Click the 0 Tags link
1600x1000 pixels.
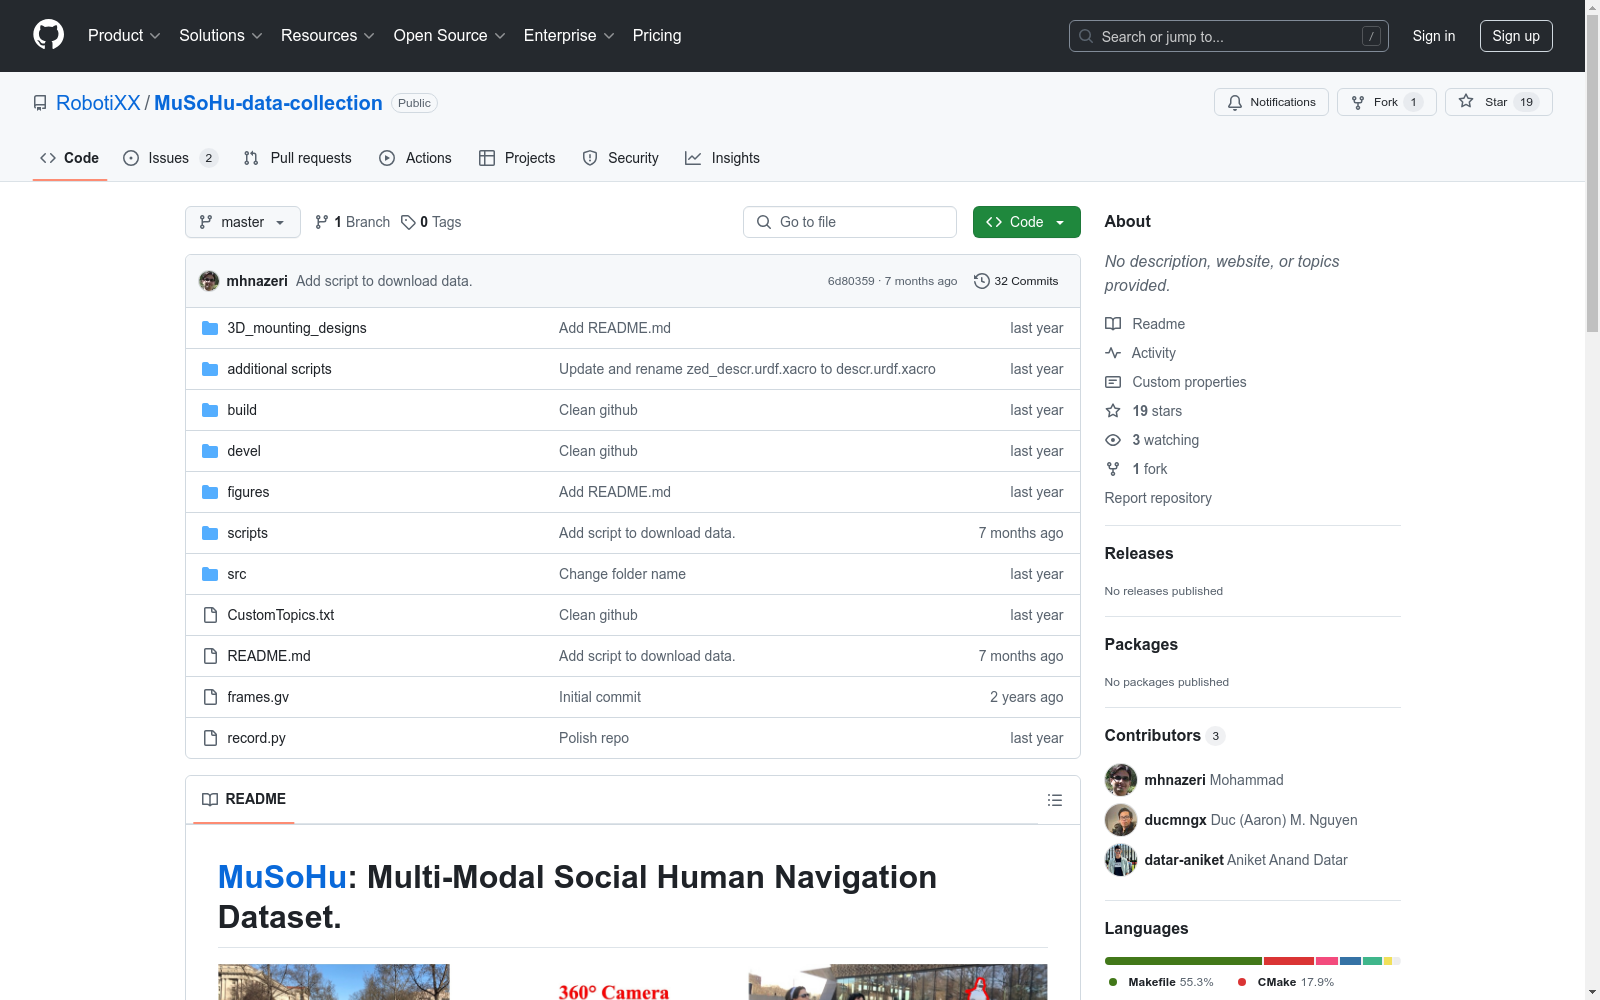[x=431, y=222]
